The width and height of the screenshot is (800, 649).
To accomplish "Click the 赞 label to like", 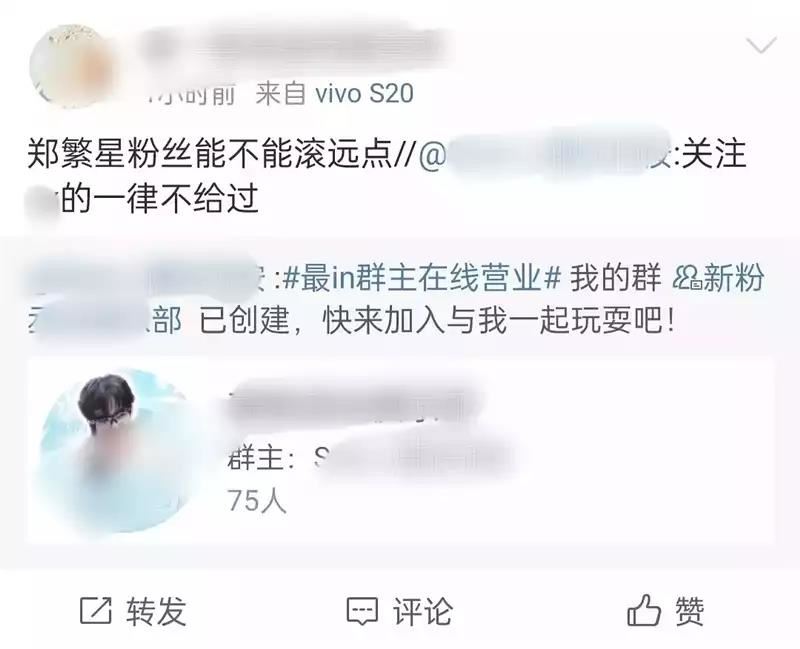I will pos(690,611).
